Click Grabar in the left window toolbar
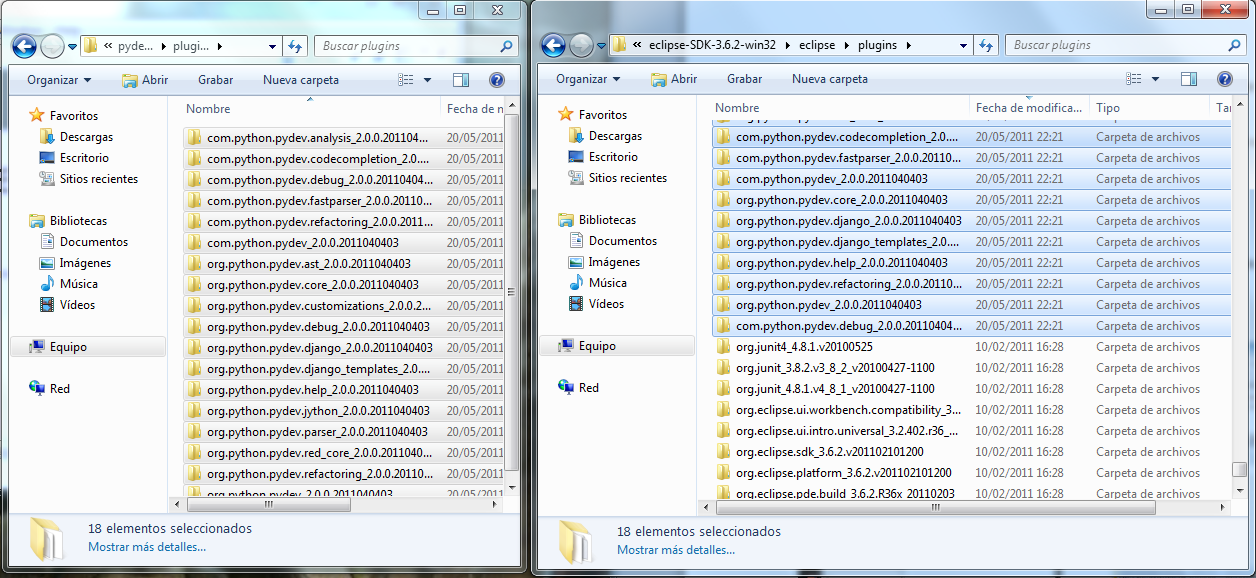 pos(216,80)
